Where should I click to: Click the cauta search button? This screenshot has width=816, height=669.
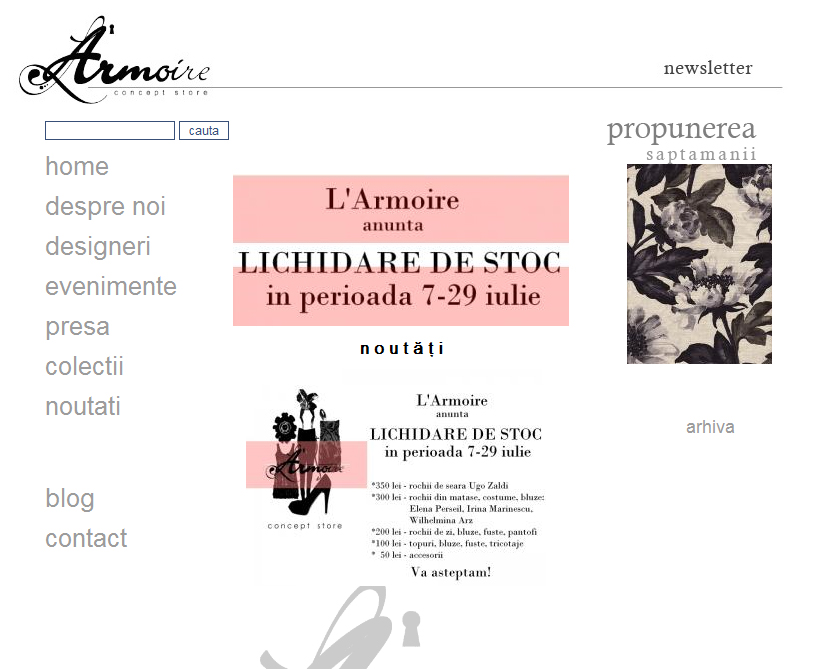(203, 131)
